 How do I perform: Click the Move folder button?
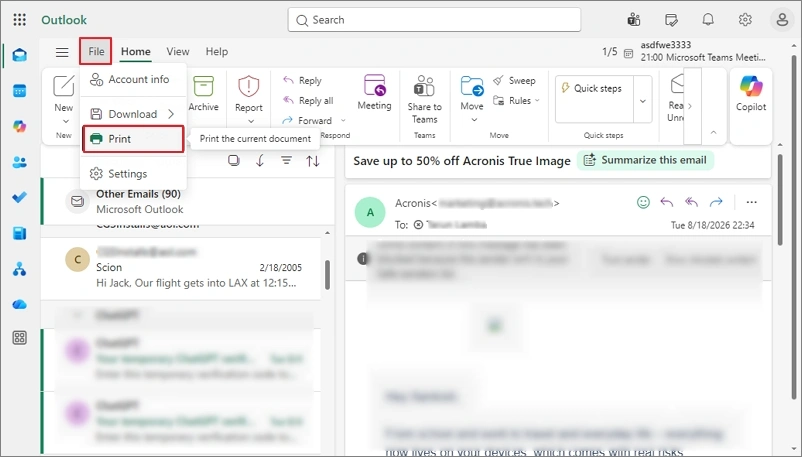point(472,93)
